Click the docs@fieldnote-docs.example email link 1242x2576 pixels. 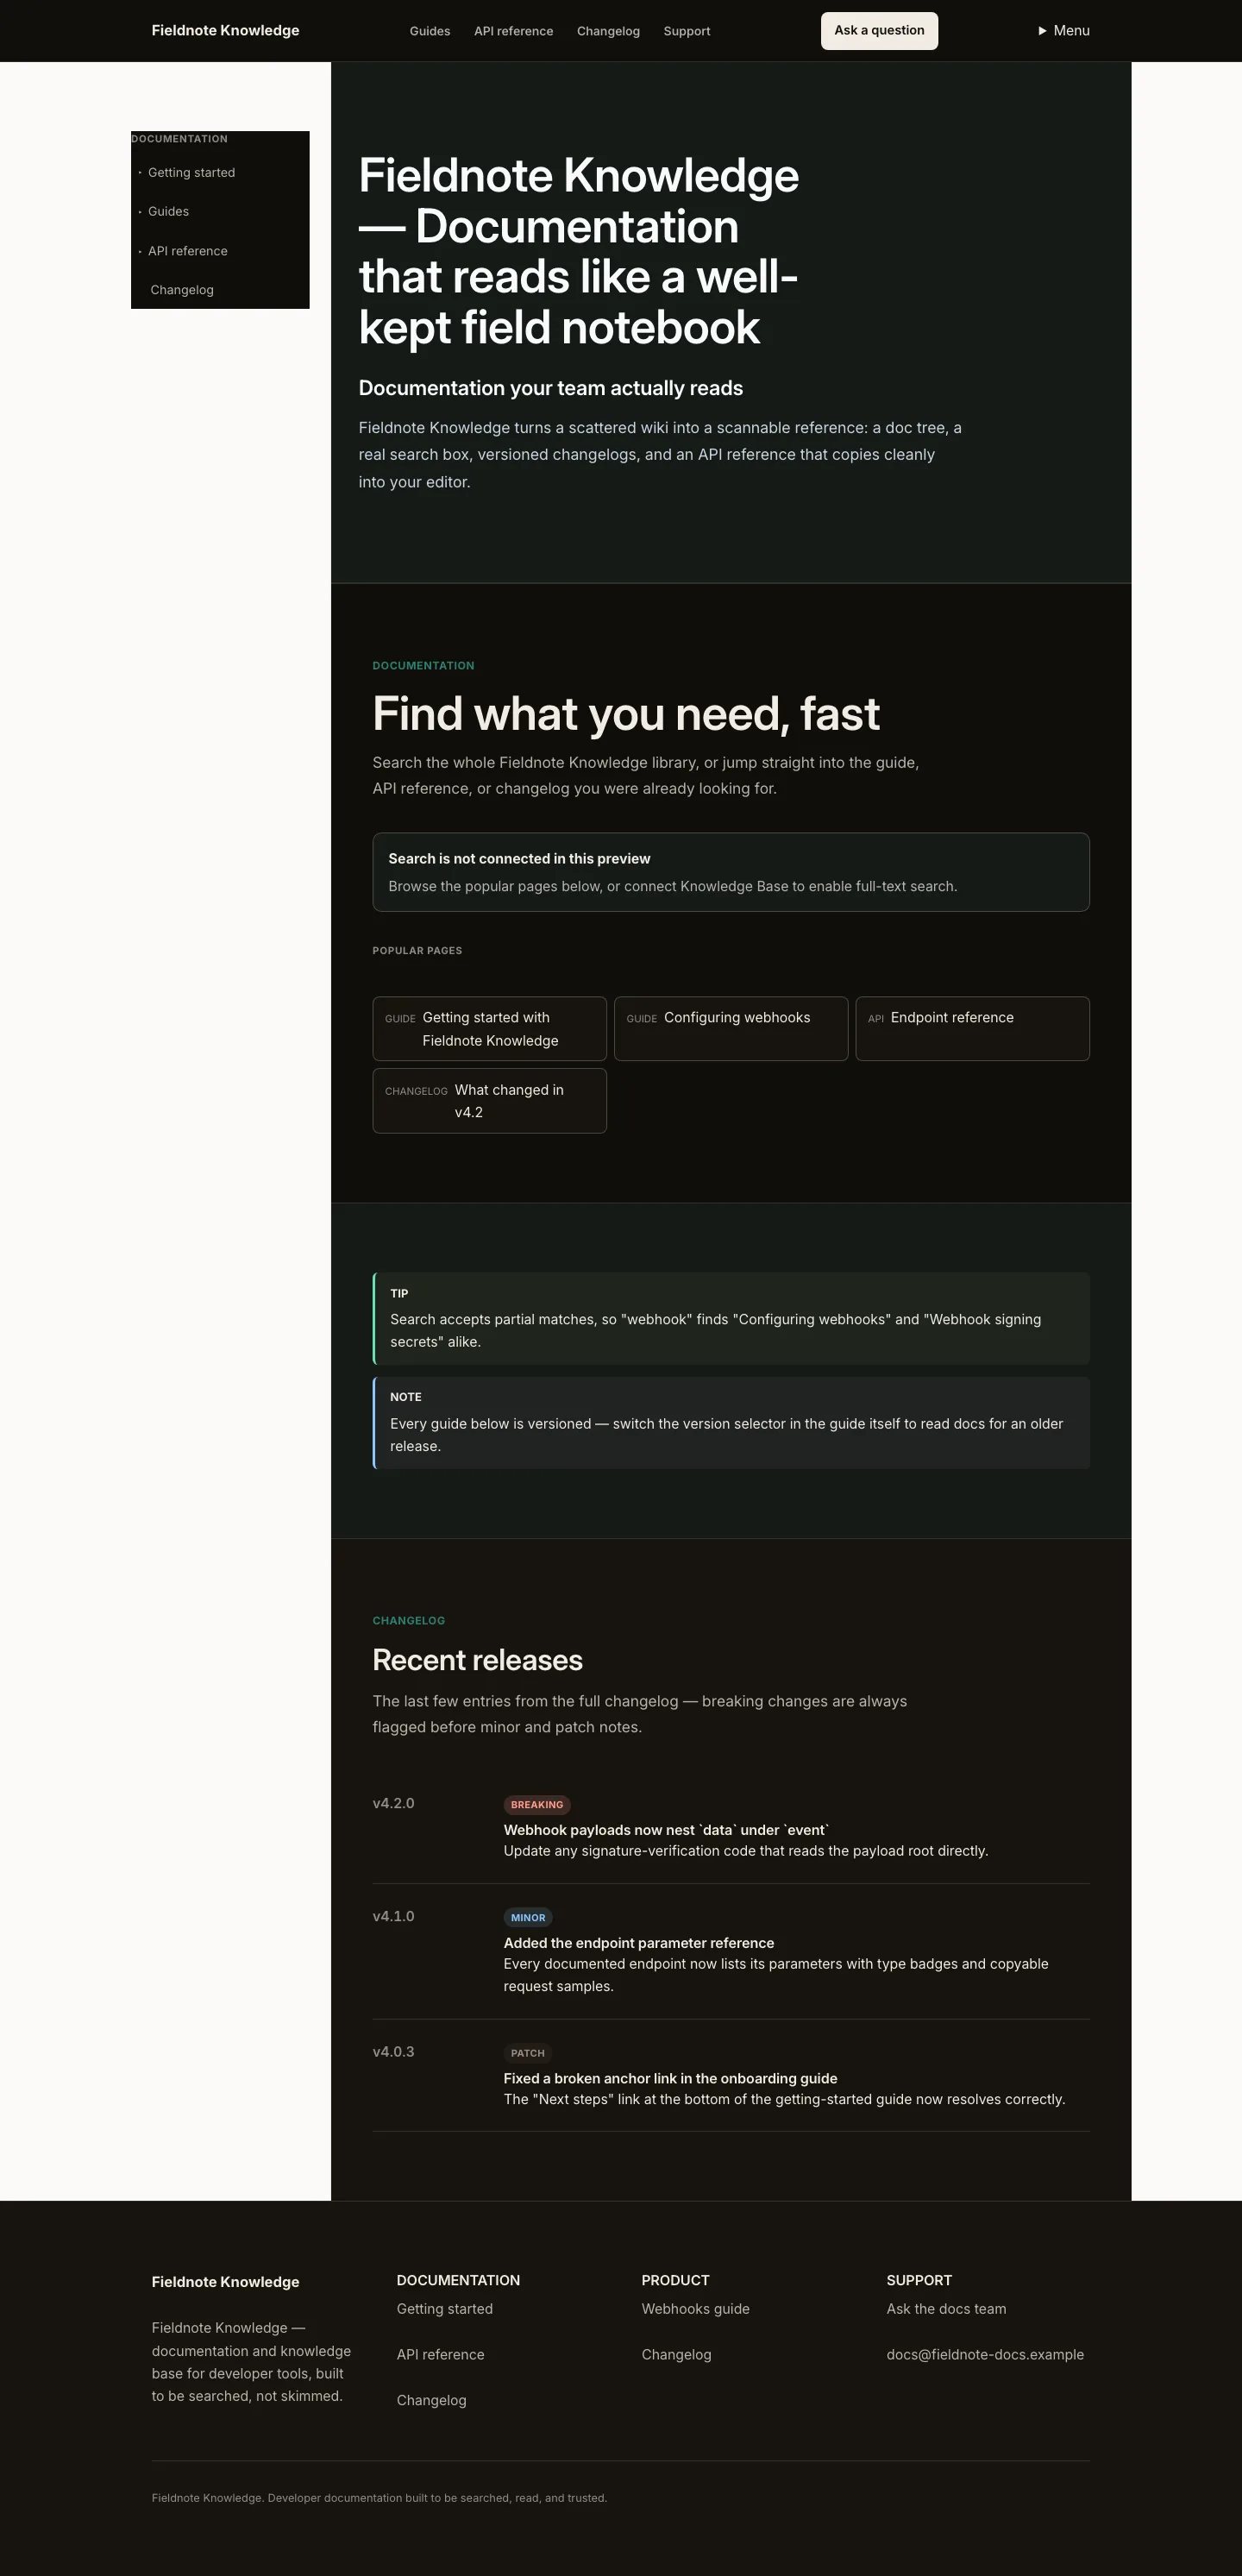click(x=985, y=2355)
